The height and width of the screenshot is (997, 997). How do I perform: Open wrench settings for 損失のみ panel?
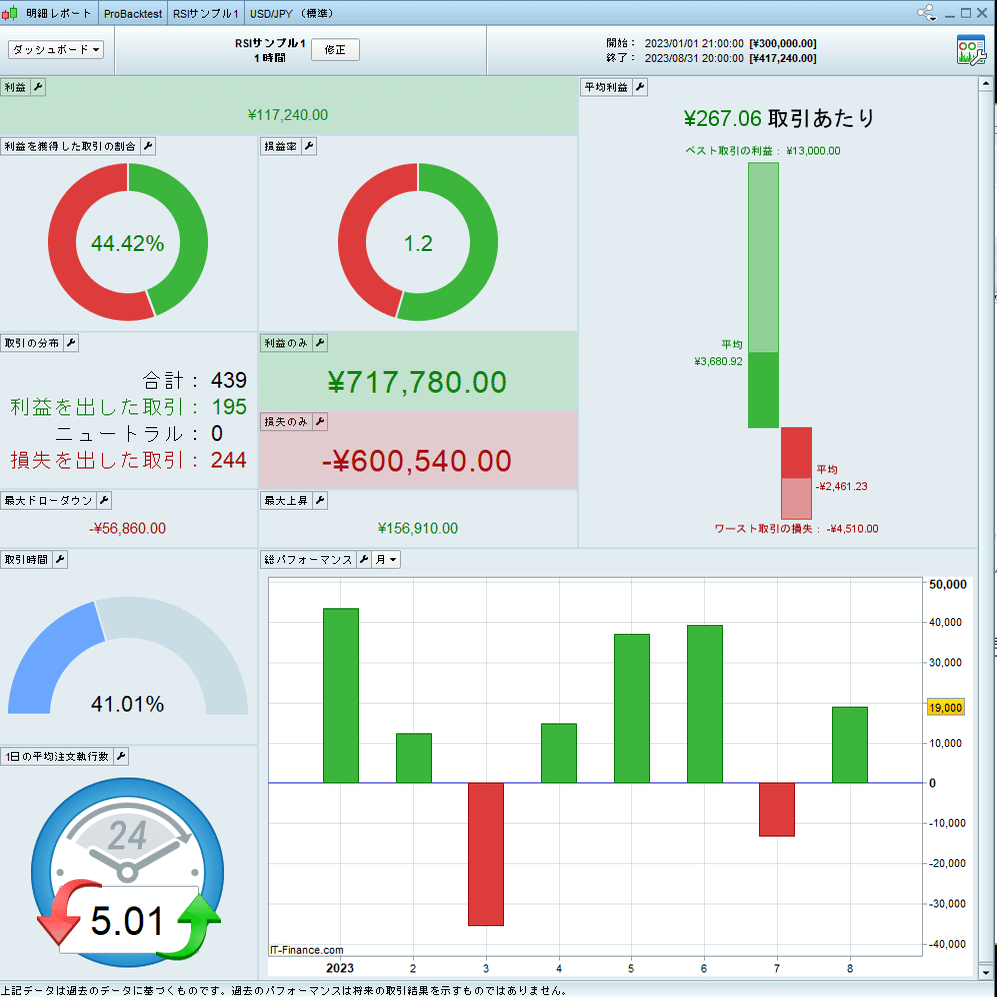click(x=320, y=422)
